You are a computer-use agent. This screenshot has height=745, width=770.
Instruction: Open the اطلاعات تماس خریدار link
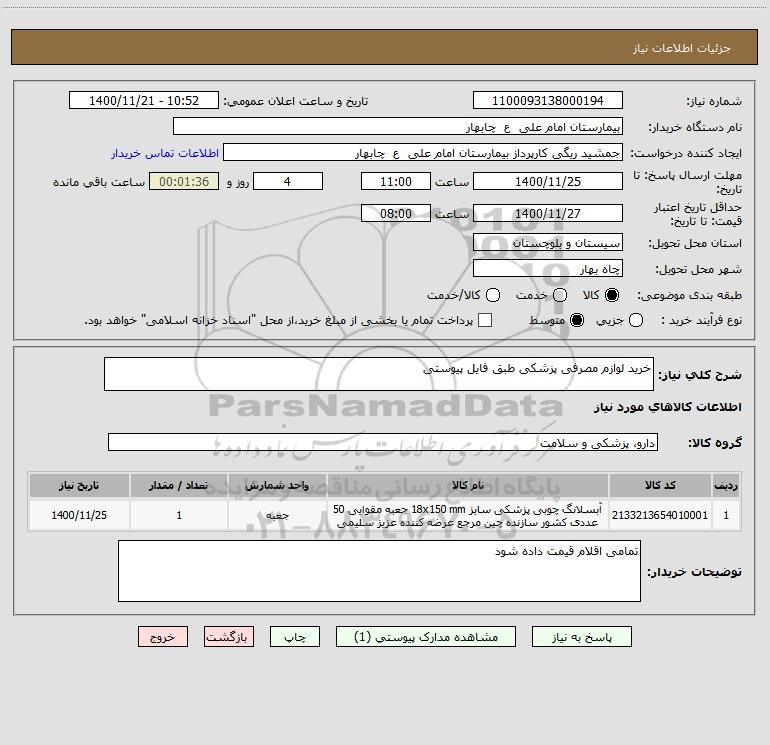pos(165,153)
